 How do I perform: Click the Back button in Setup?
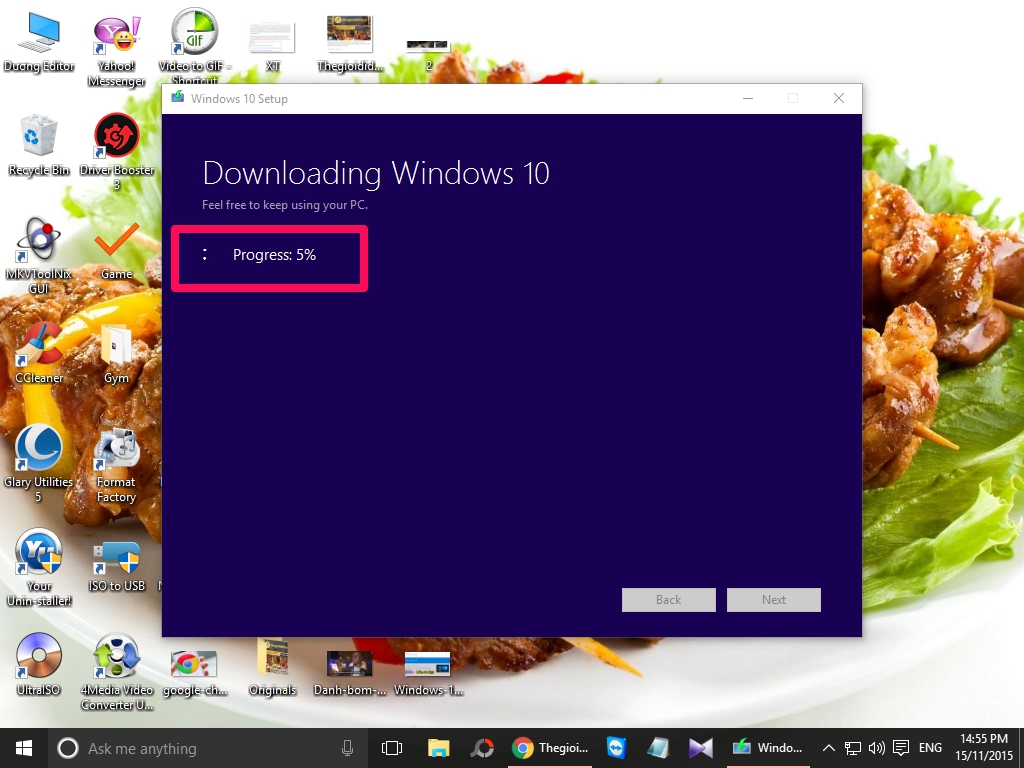point(669,600)
